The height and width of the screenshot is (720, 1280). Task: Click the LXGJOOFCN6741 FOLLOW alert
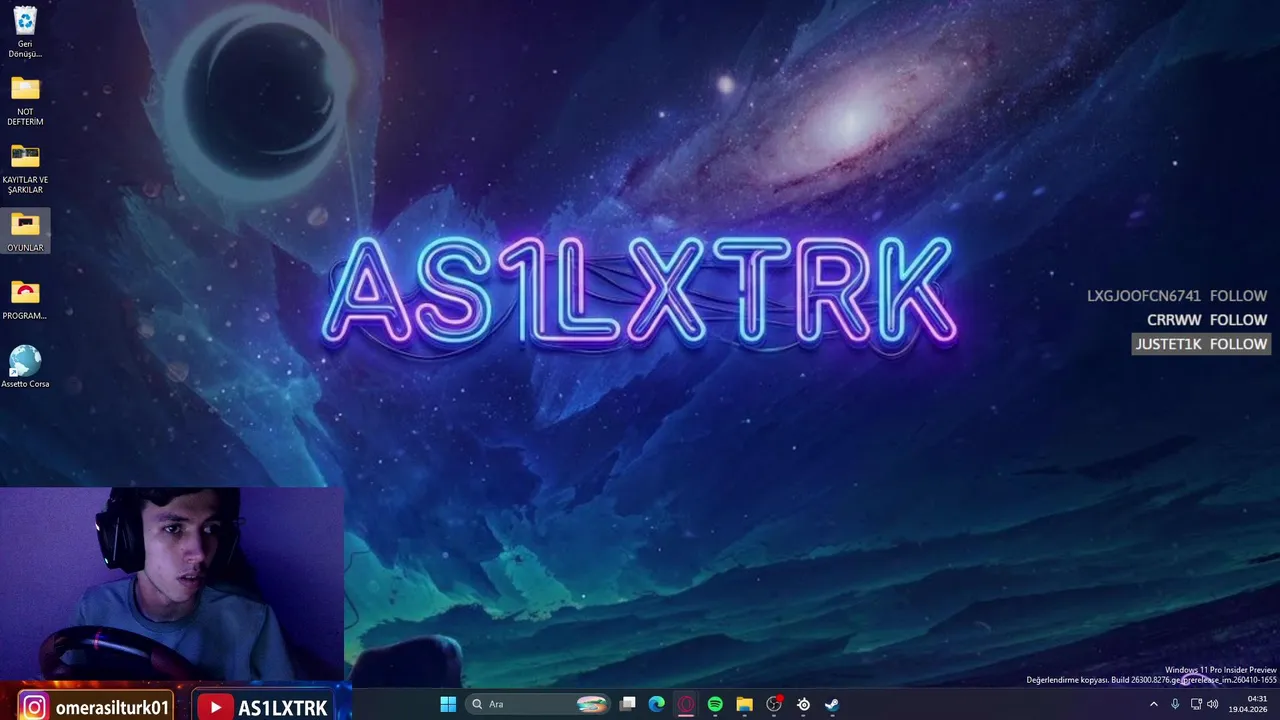(1177, 296)
